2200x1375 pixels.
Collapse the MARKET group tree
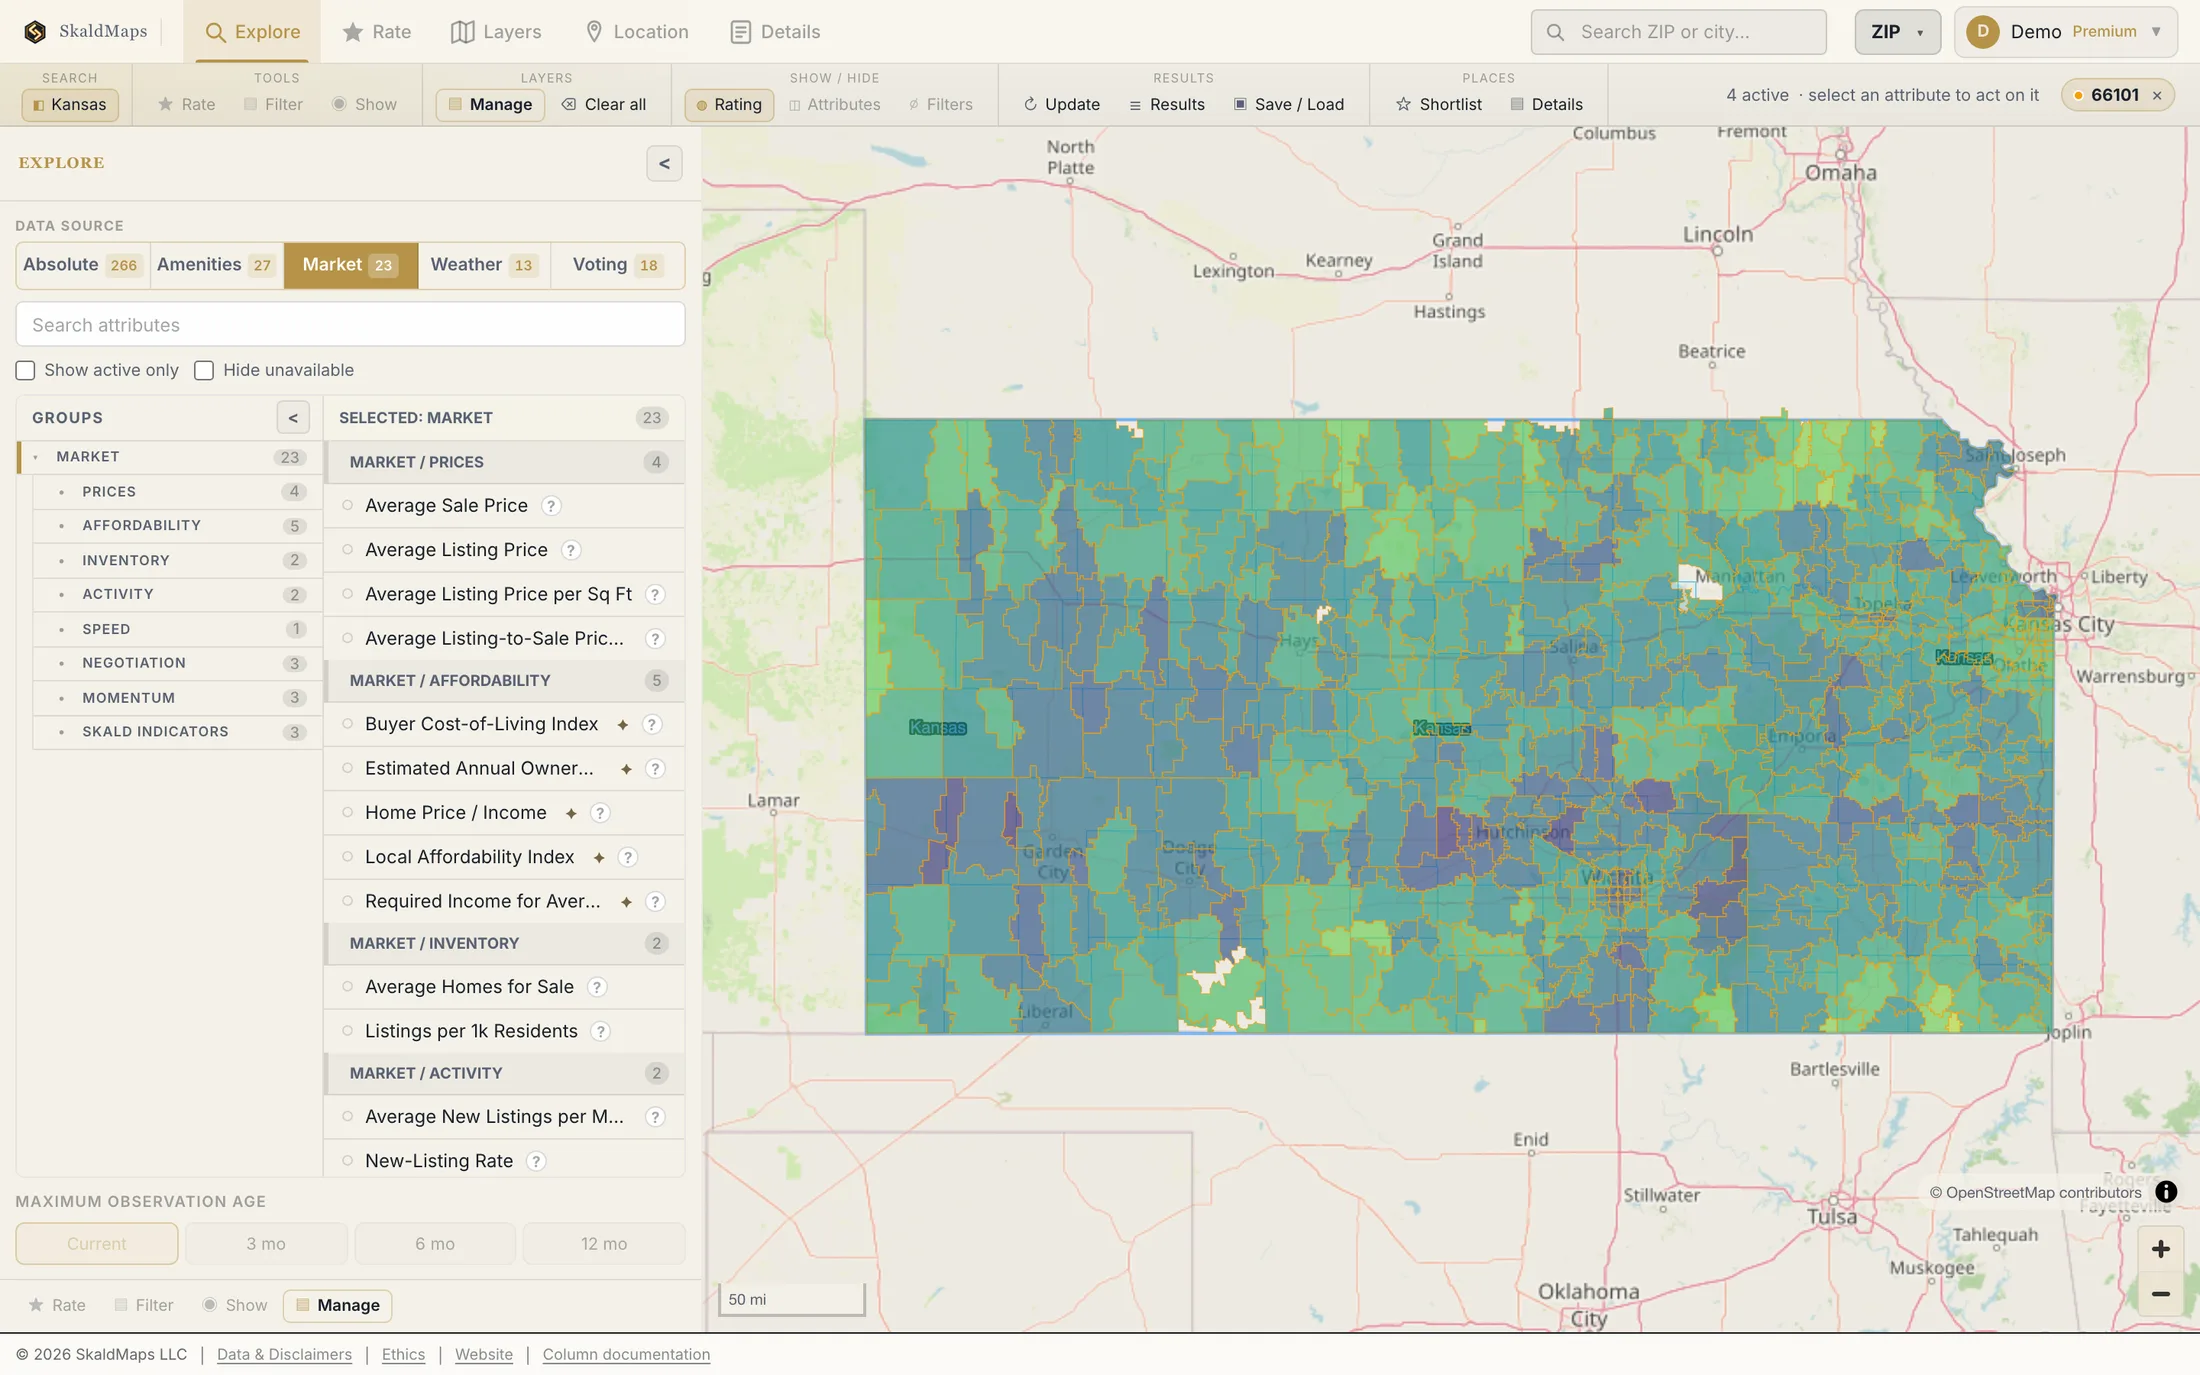[36, 457]
